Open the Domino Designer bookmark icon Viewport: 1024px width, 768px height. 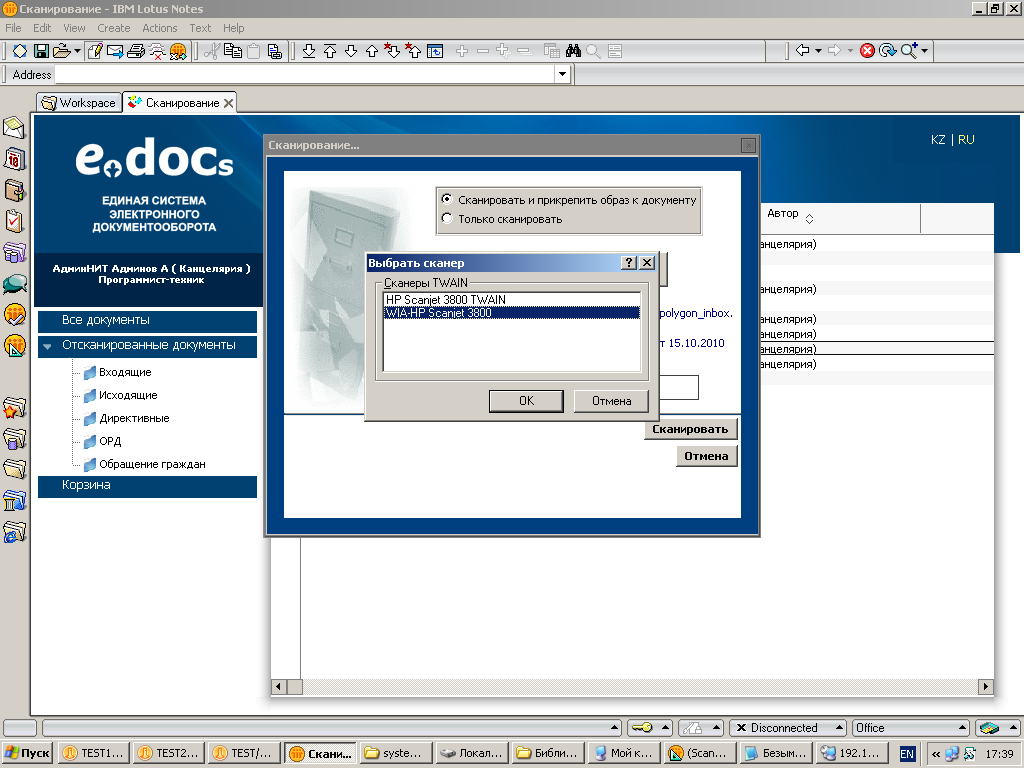tap(14, 345)
